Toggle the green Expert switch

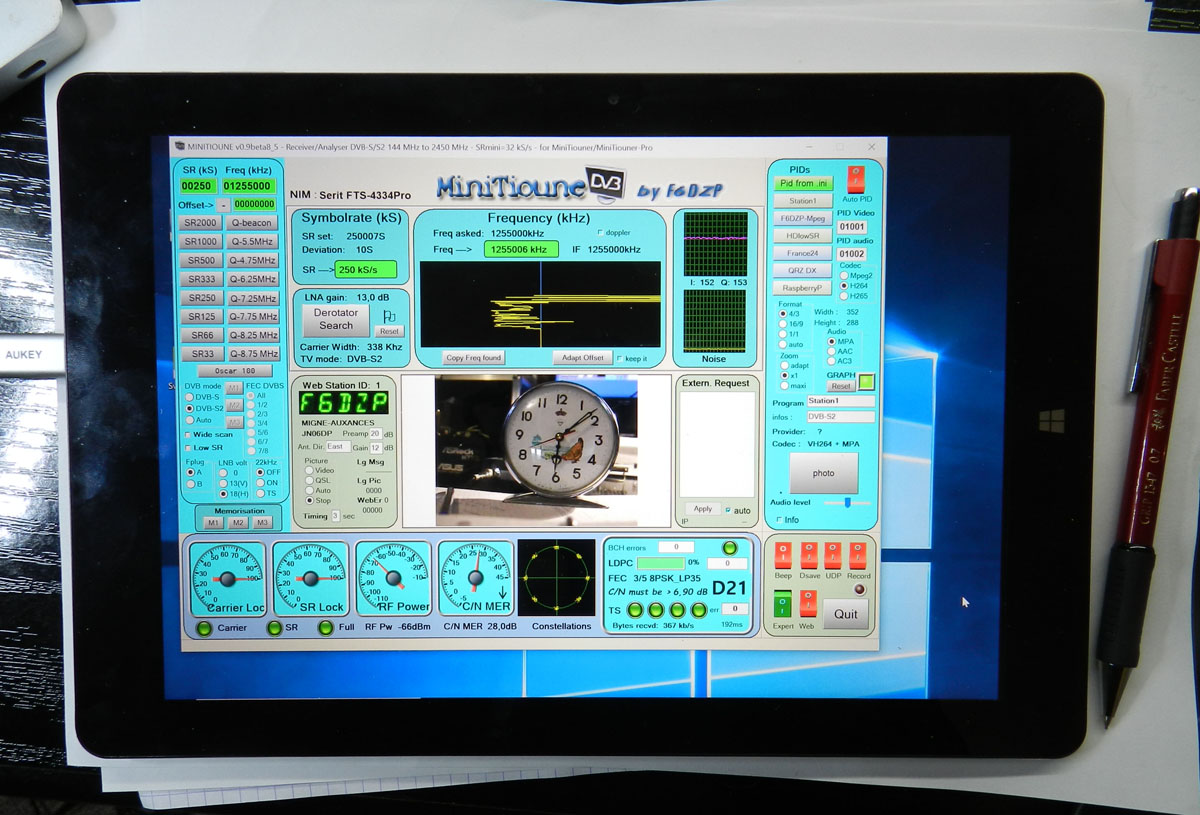[782, 604]
